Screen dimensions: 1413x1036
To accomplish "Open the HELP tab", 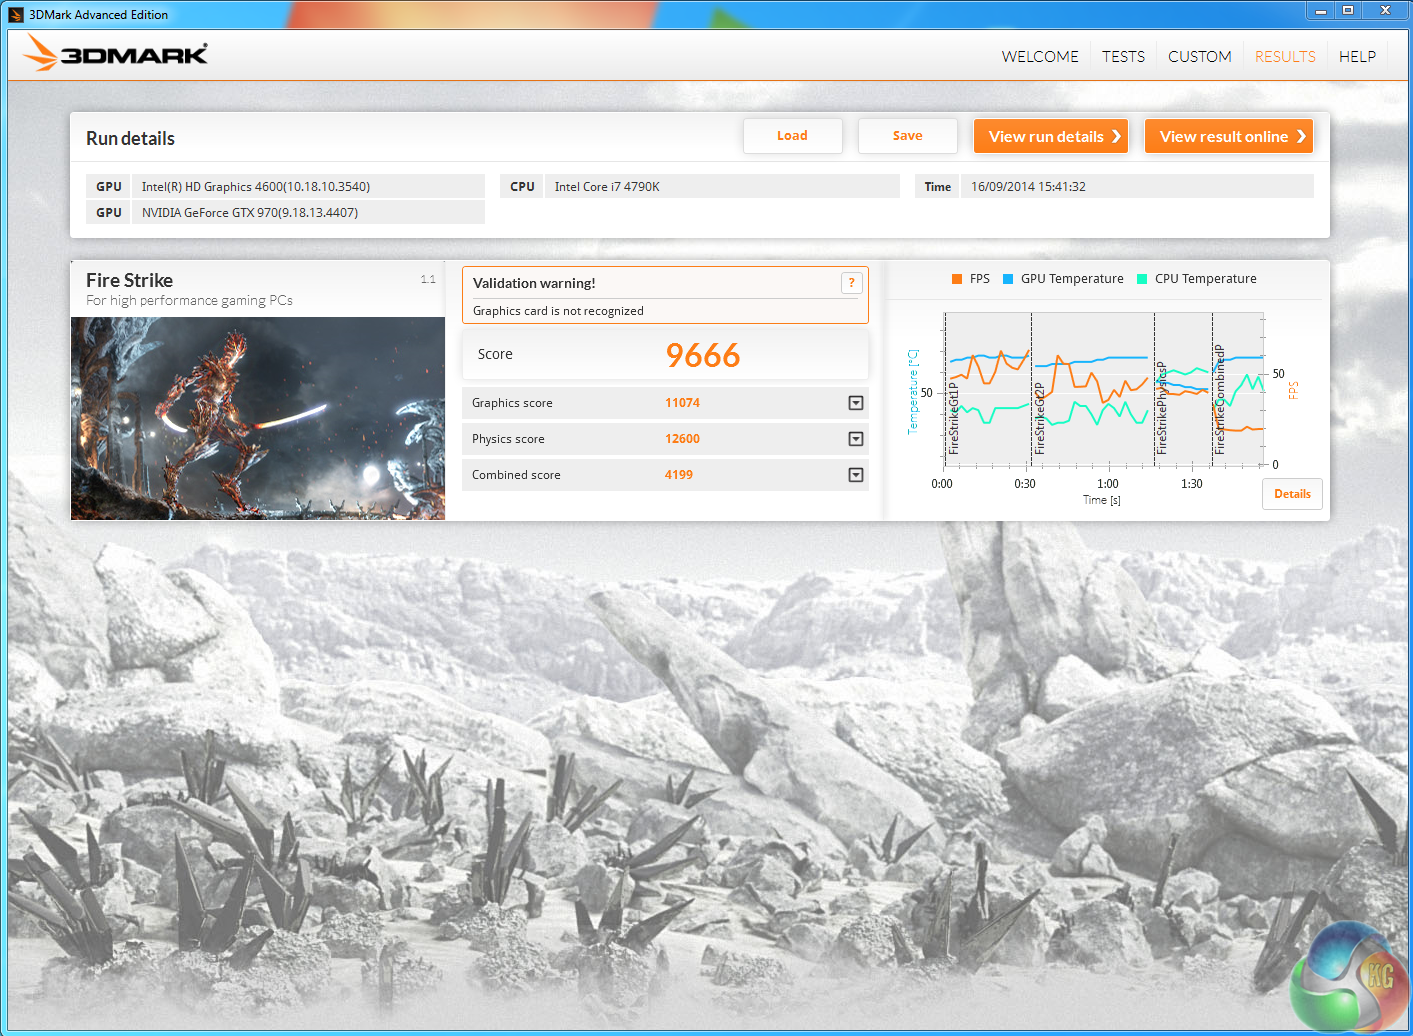I will pos(1357,57).
